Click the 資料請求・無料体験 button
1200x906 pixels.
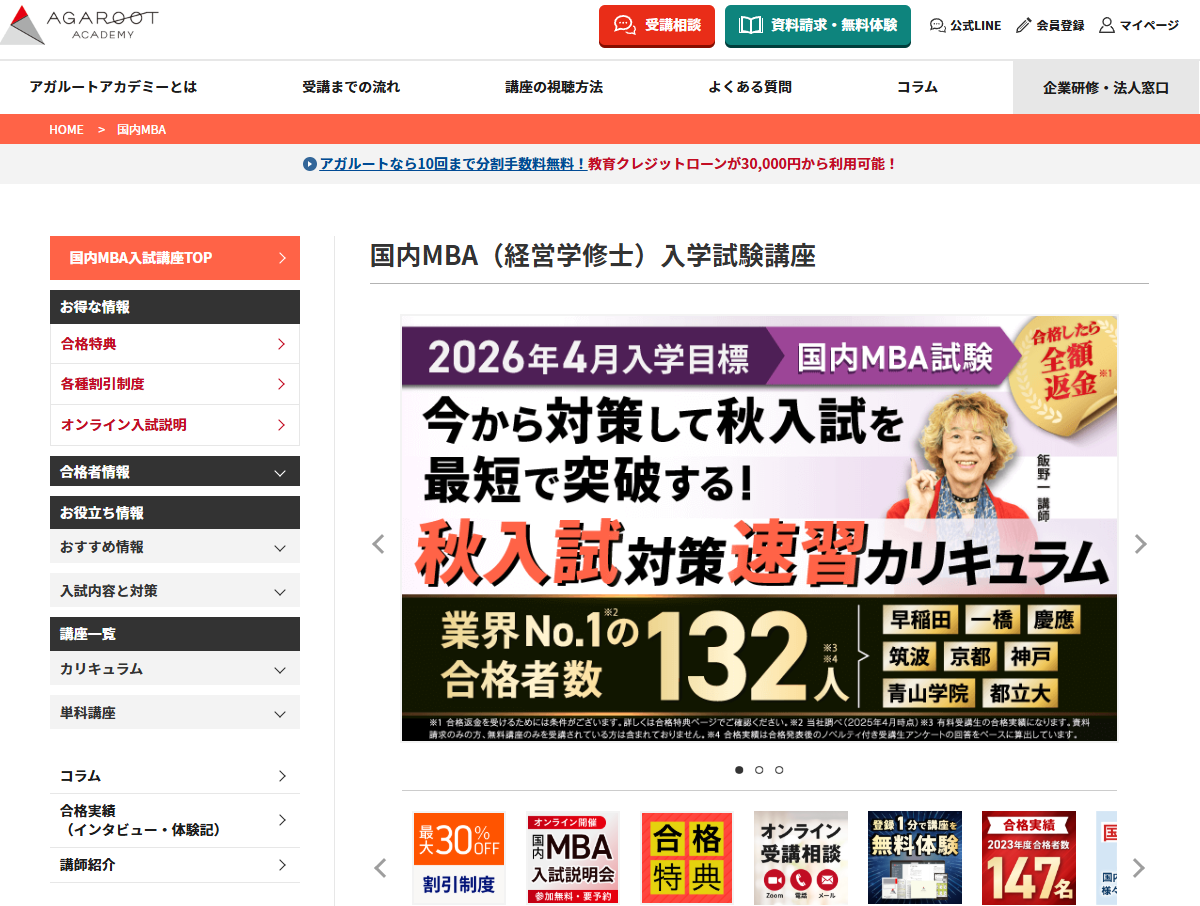[817, 25]
